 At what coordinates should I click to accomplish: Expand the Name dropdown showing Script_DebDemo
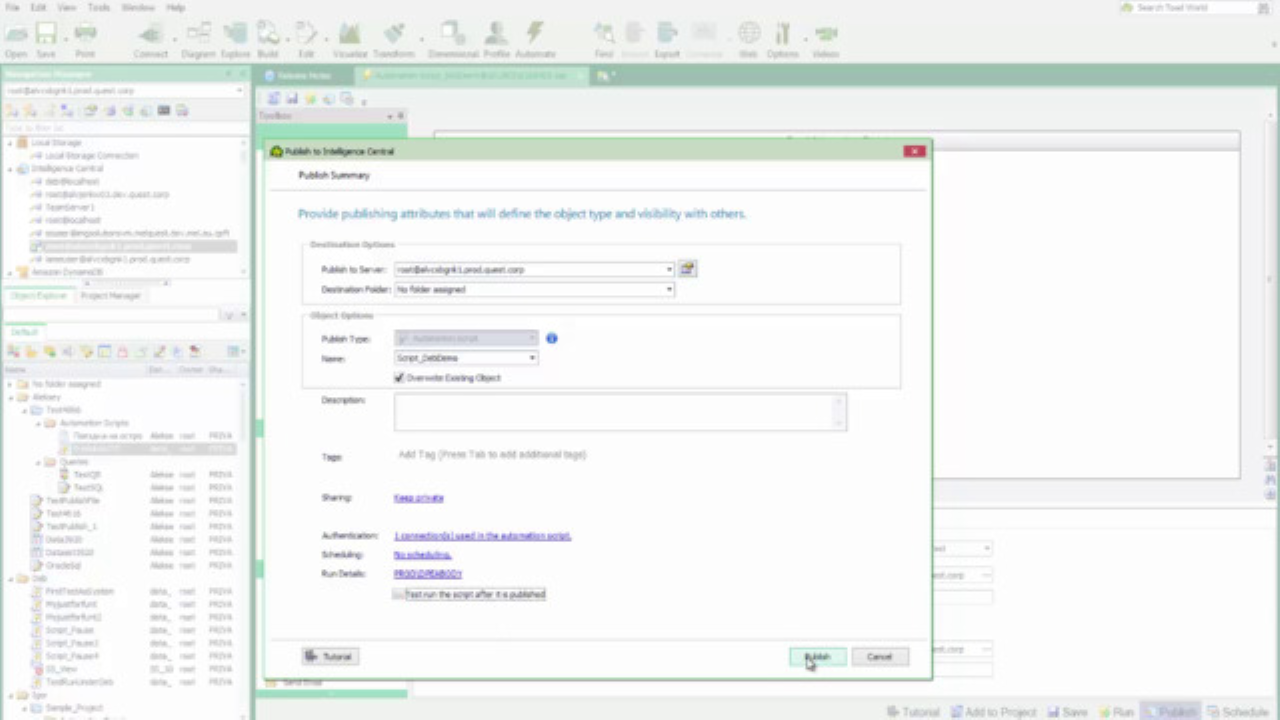click(x=532, y=357)
